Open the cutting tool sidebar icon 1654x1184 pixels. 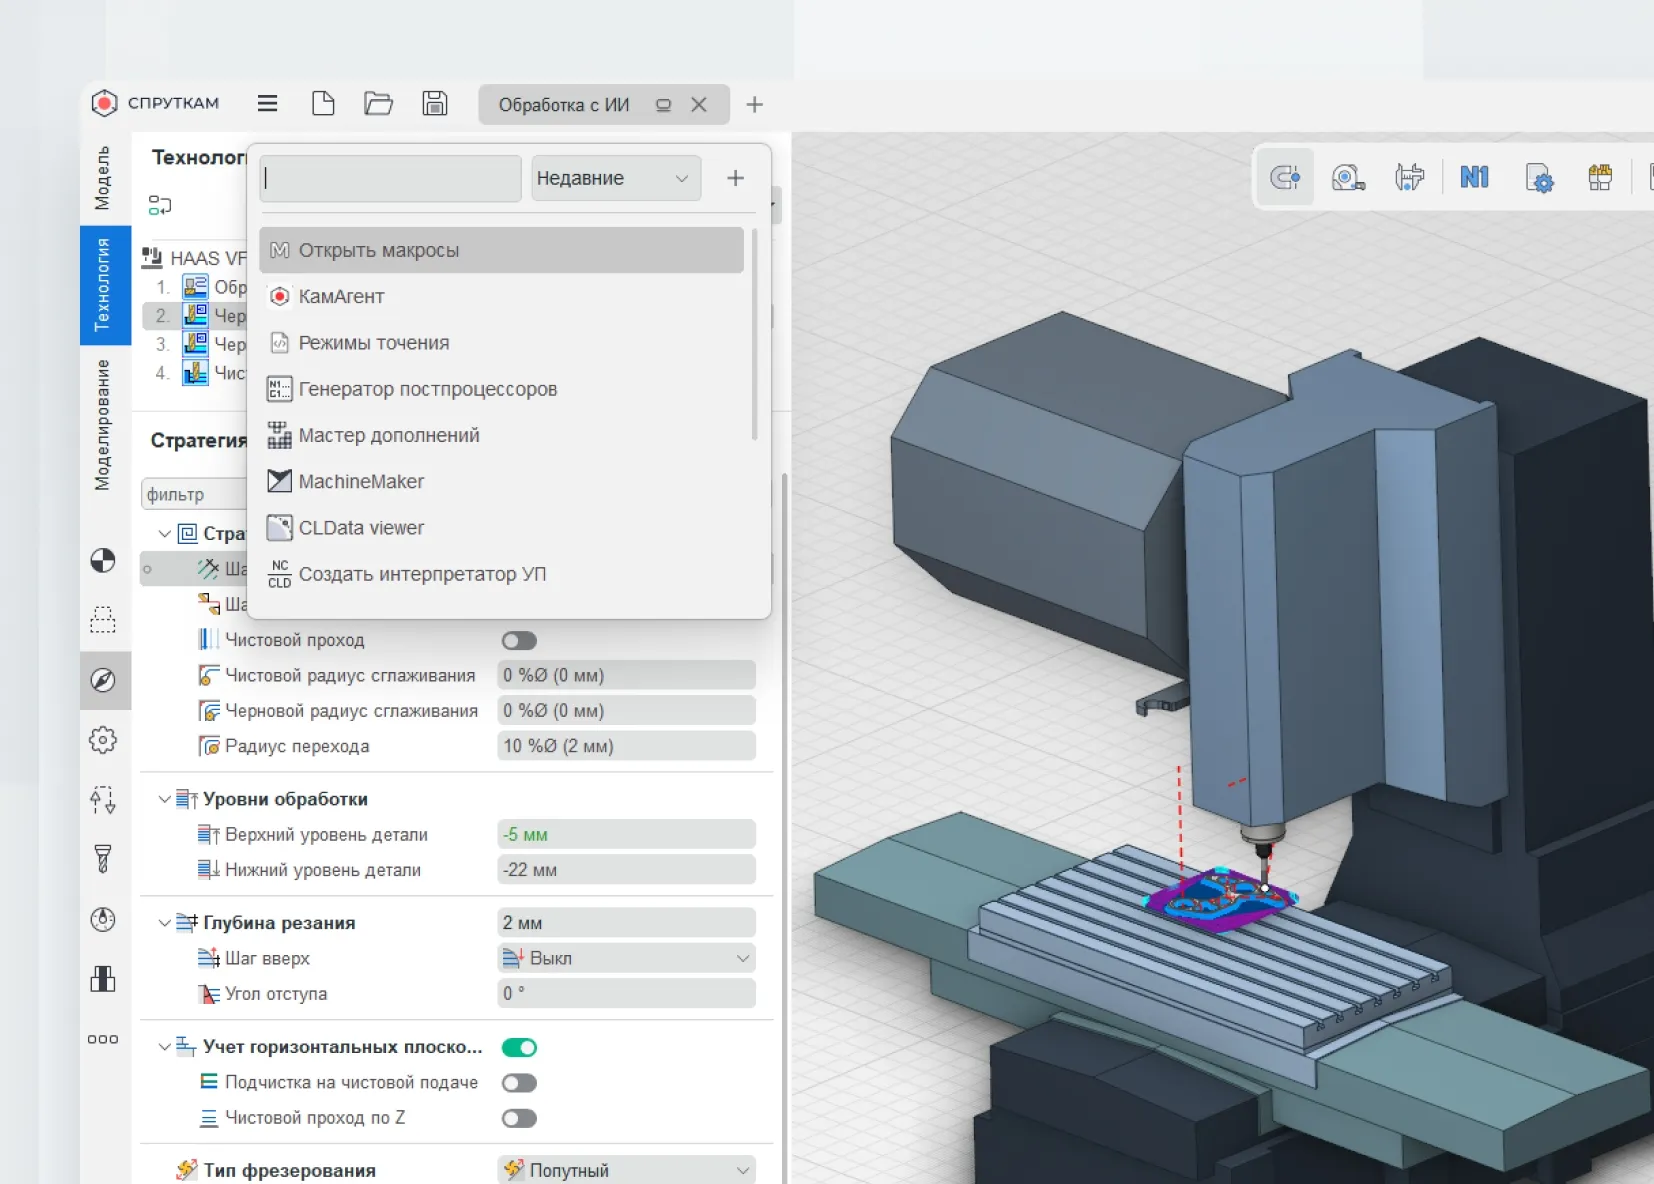click(x=103, y=859)
